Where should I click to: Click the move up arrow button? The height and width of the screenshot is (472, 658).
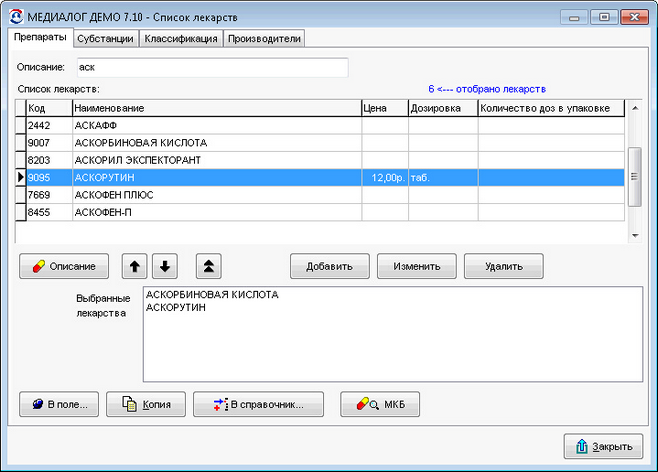coord(135,266)
